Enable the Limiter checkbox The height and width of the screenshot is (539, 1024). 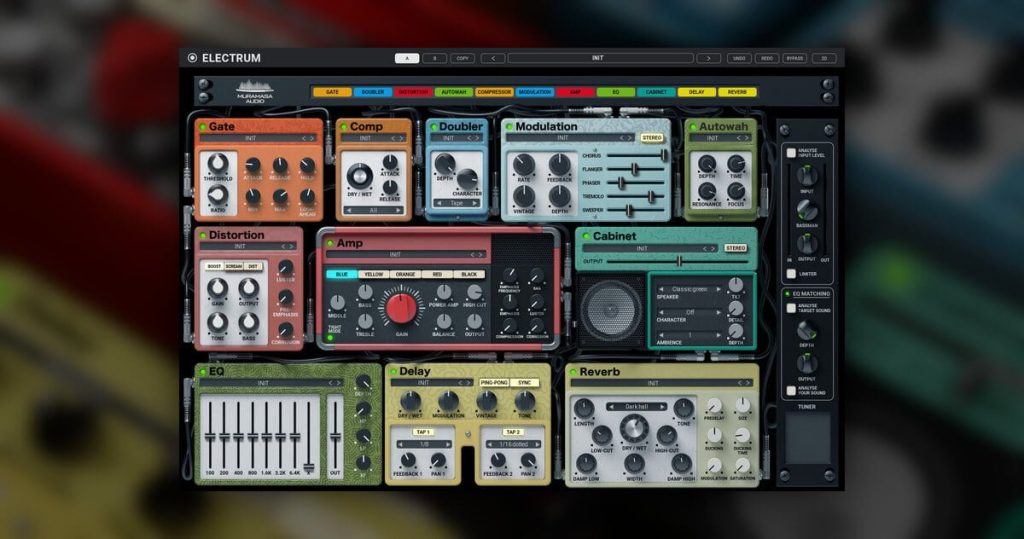[x=791, y=274]
